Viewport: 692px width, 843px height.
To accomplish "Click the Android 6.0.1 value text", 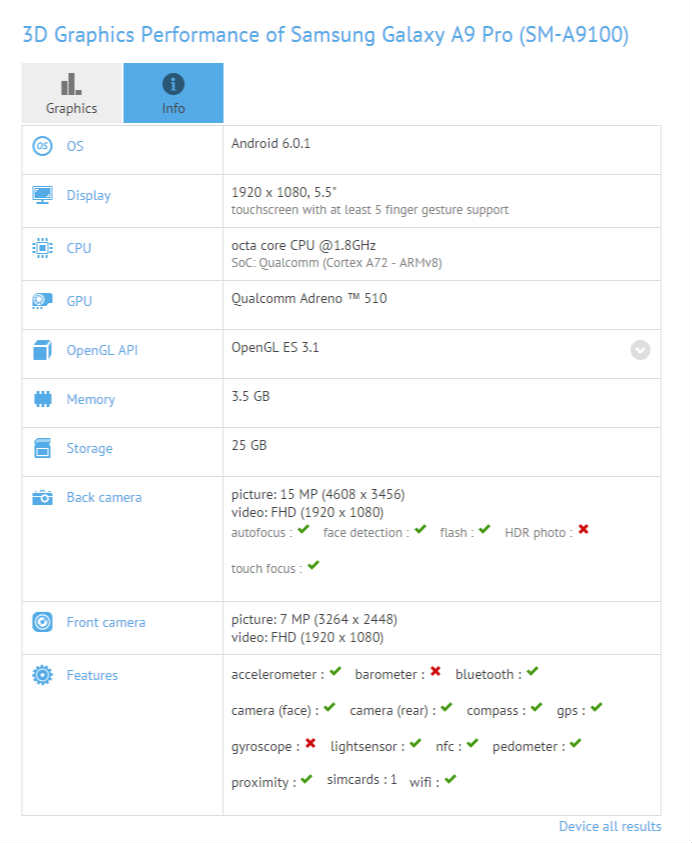I will pyautogui.click(x=271, y=143).
